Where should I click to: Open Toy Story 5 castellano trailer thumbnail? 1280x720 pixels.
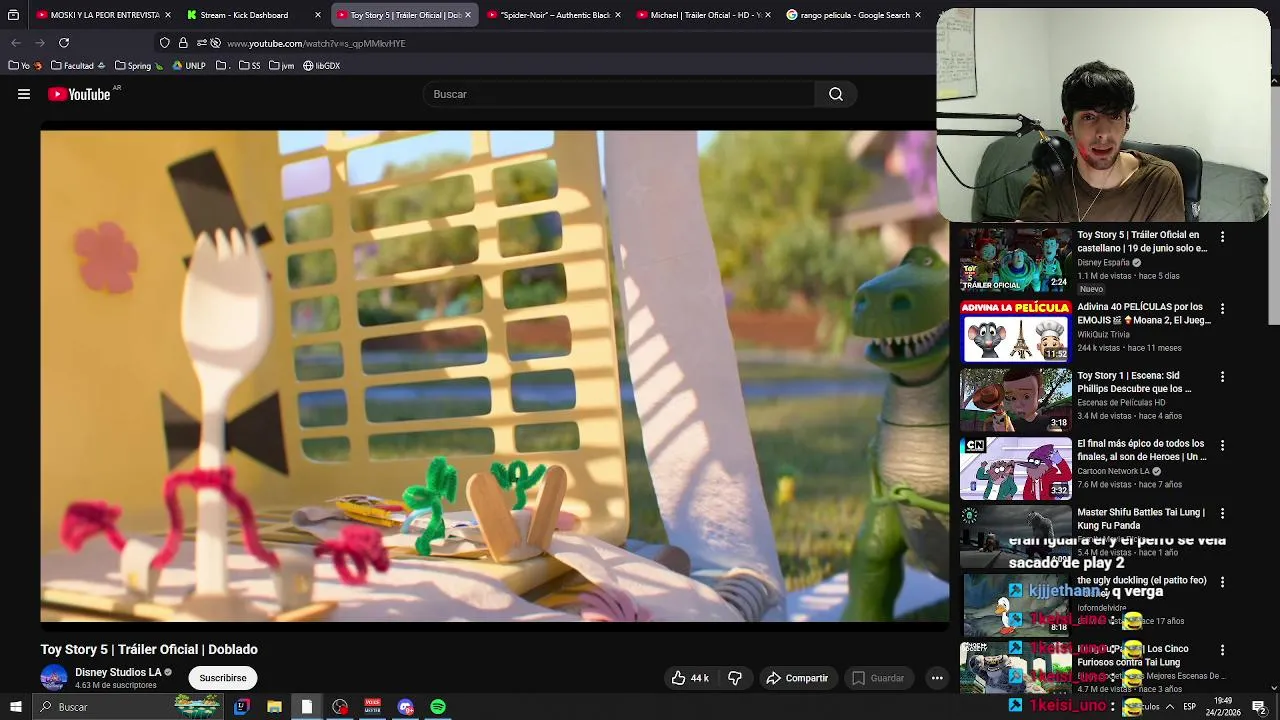click(x=1015, y=261)
